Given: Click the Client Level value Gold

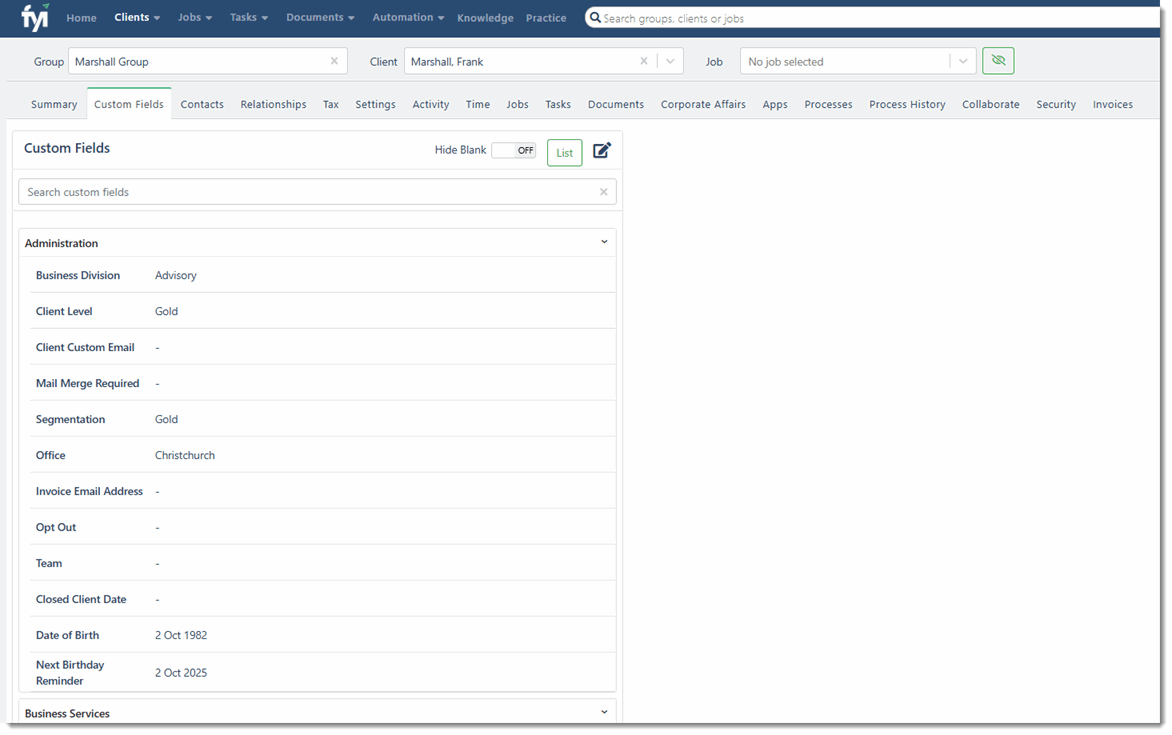Looking at the screenshot, I should pyautogui.click(x=166, y=311).
